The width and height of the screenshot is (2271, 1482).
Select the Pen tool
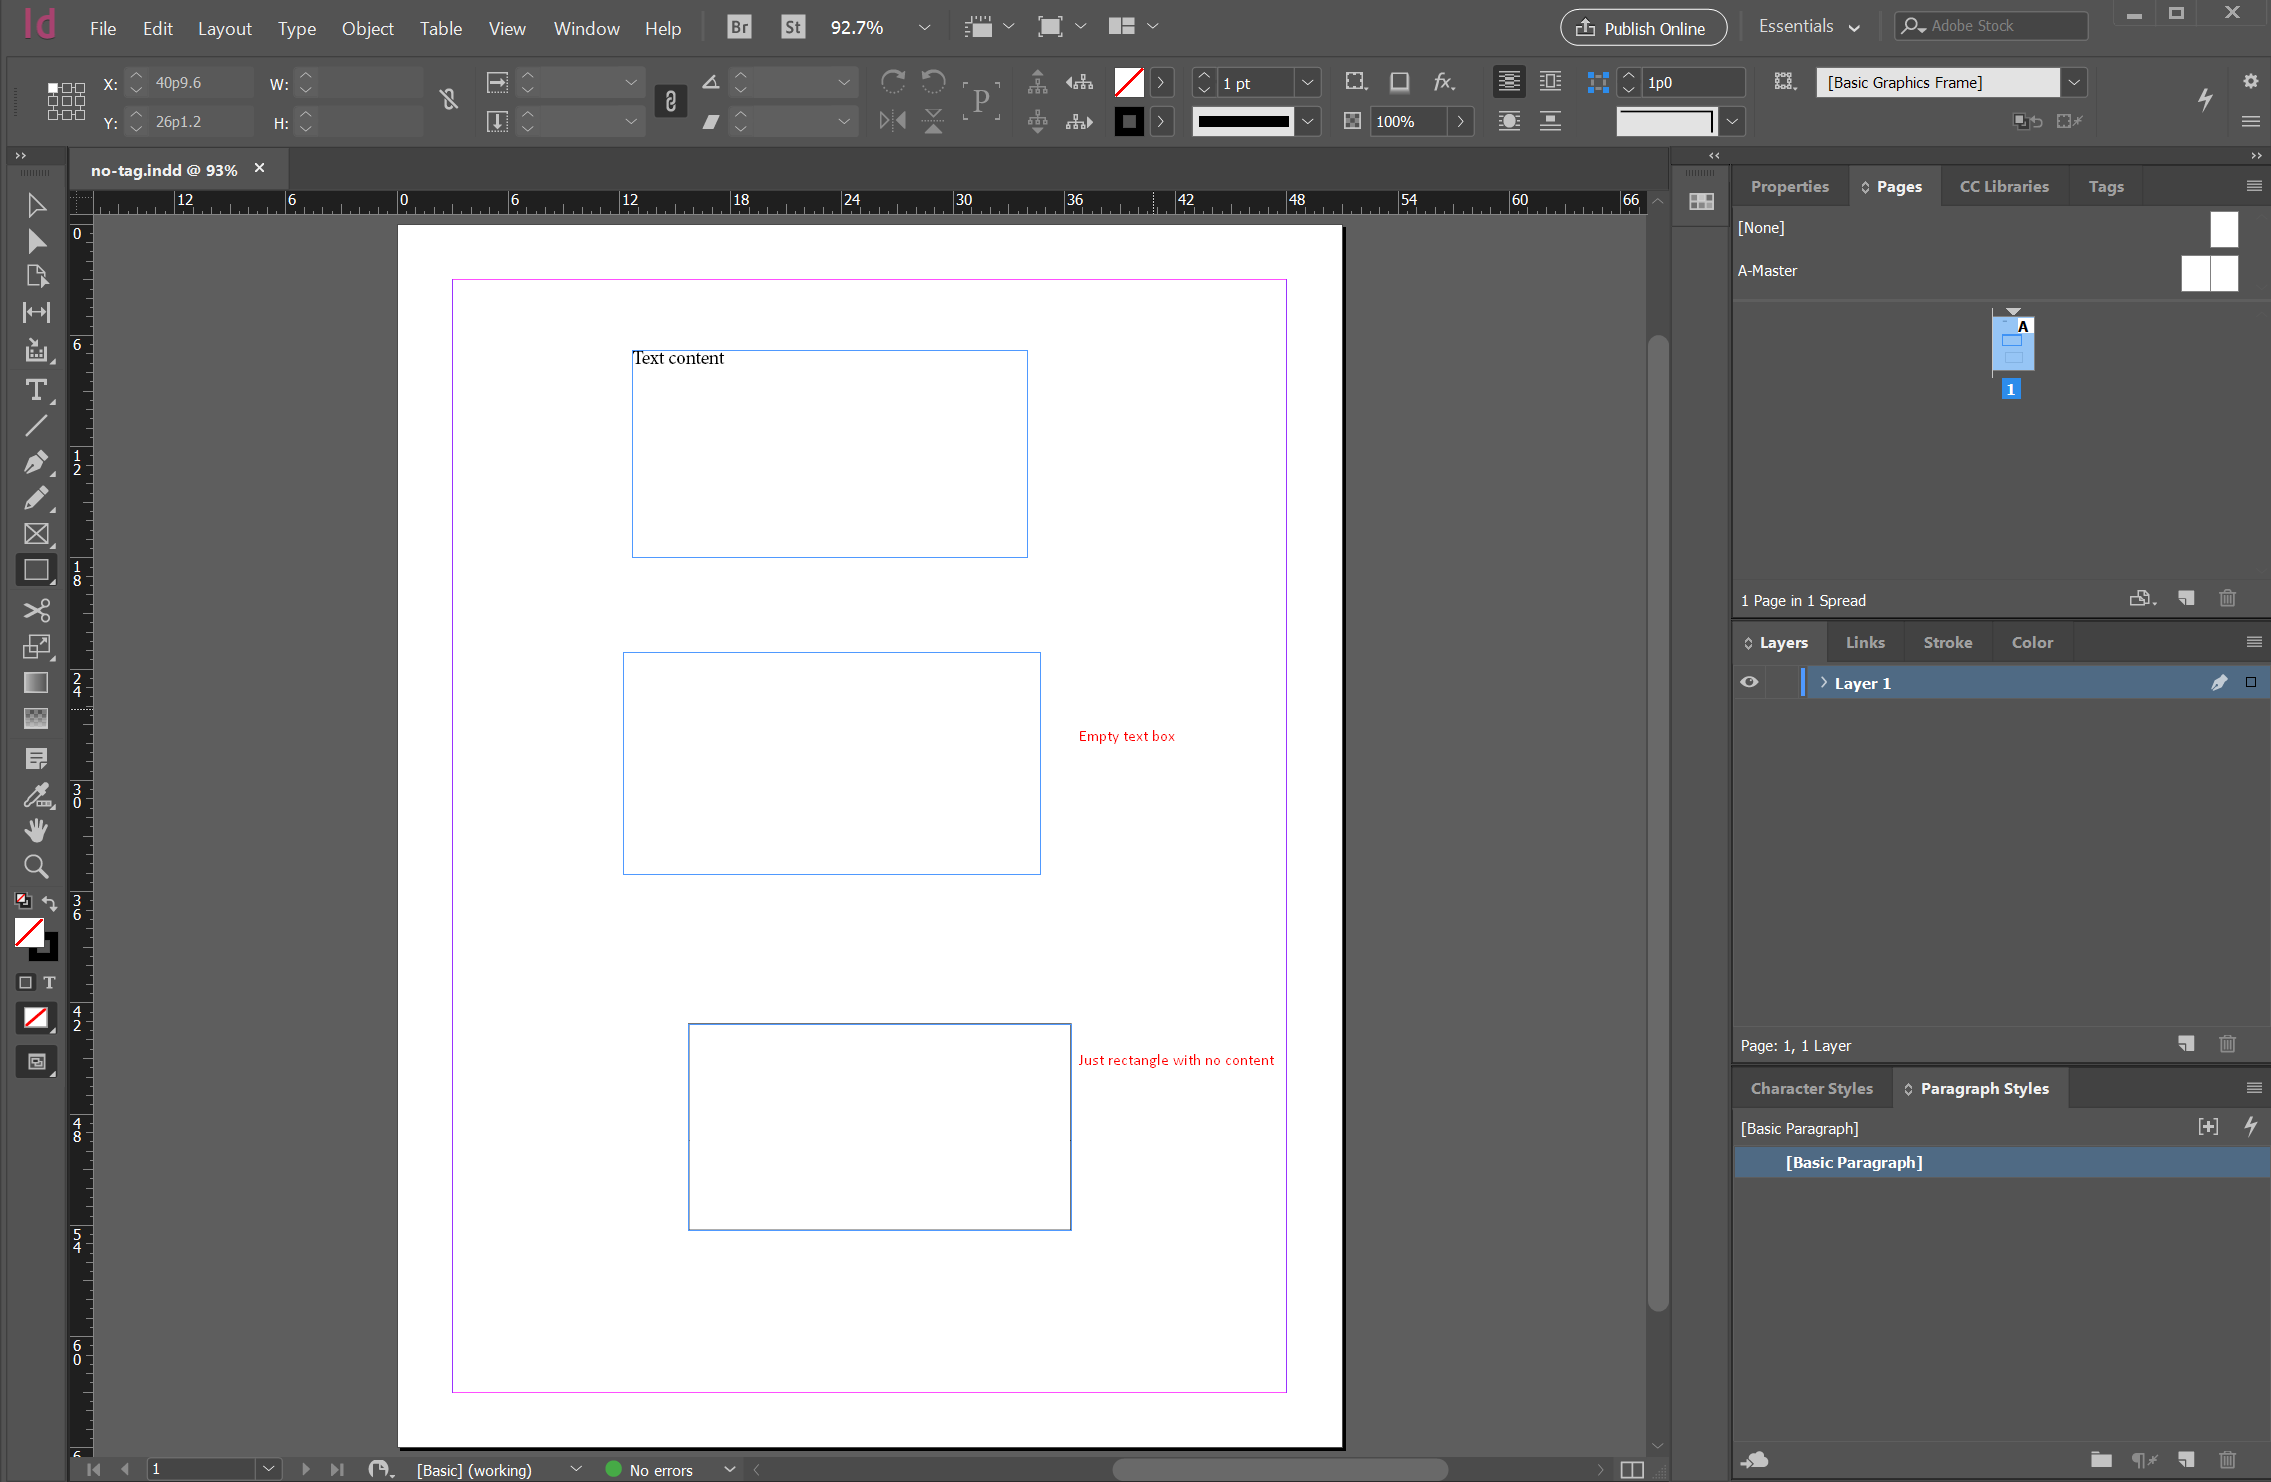pos(36,462)
